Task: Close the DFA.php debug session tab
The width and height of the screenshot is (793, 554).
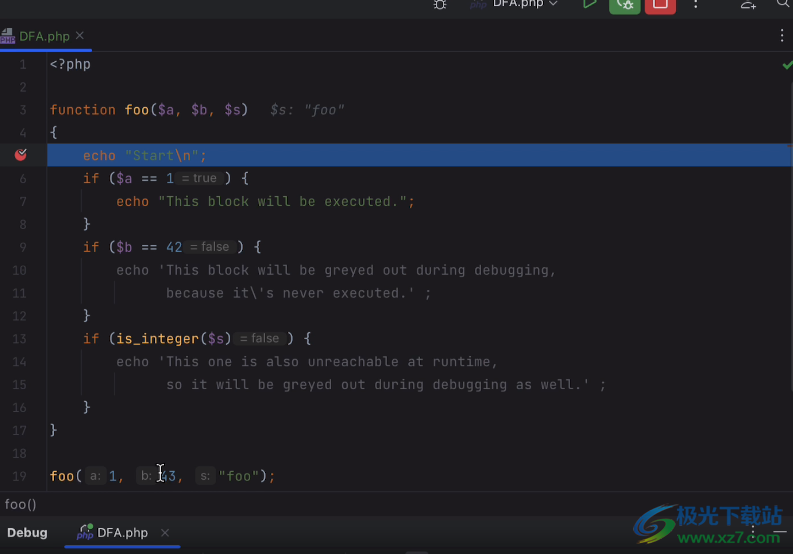Action: pos(165,533)
